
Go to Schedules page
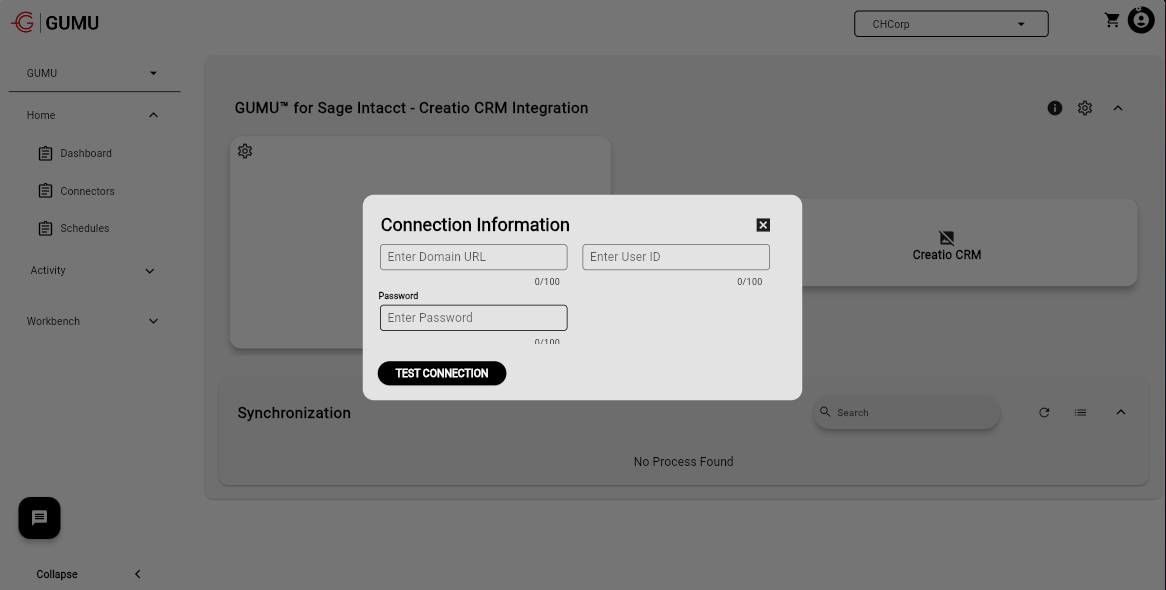[x=84, y=228]
